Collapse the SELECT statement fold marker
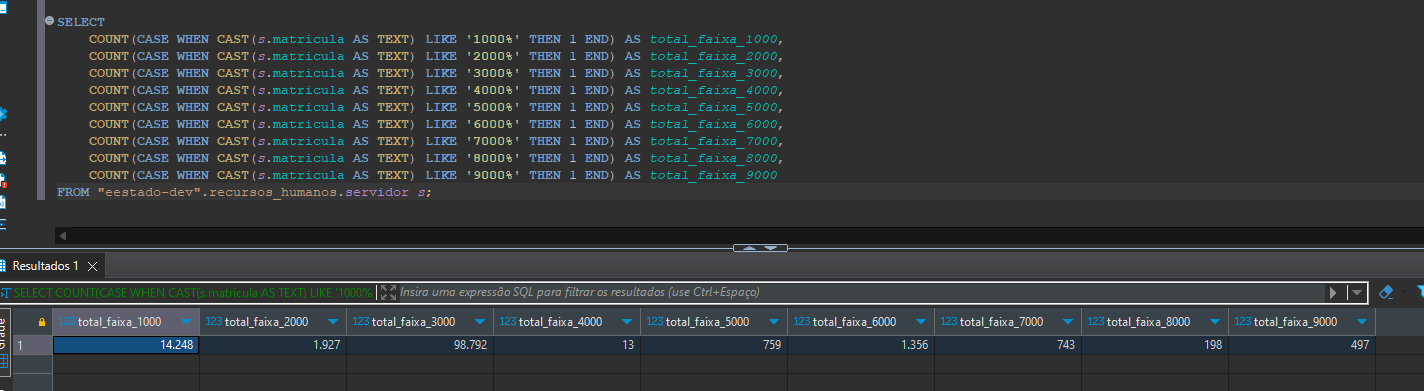 pos(49,21)
